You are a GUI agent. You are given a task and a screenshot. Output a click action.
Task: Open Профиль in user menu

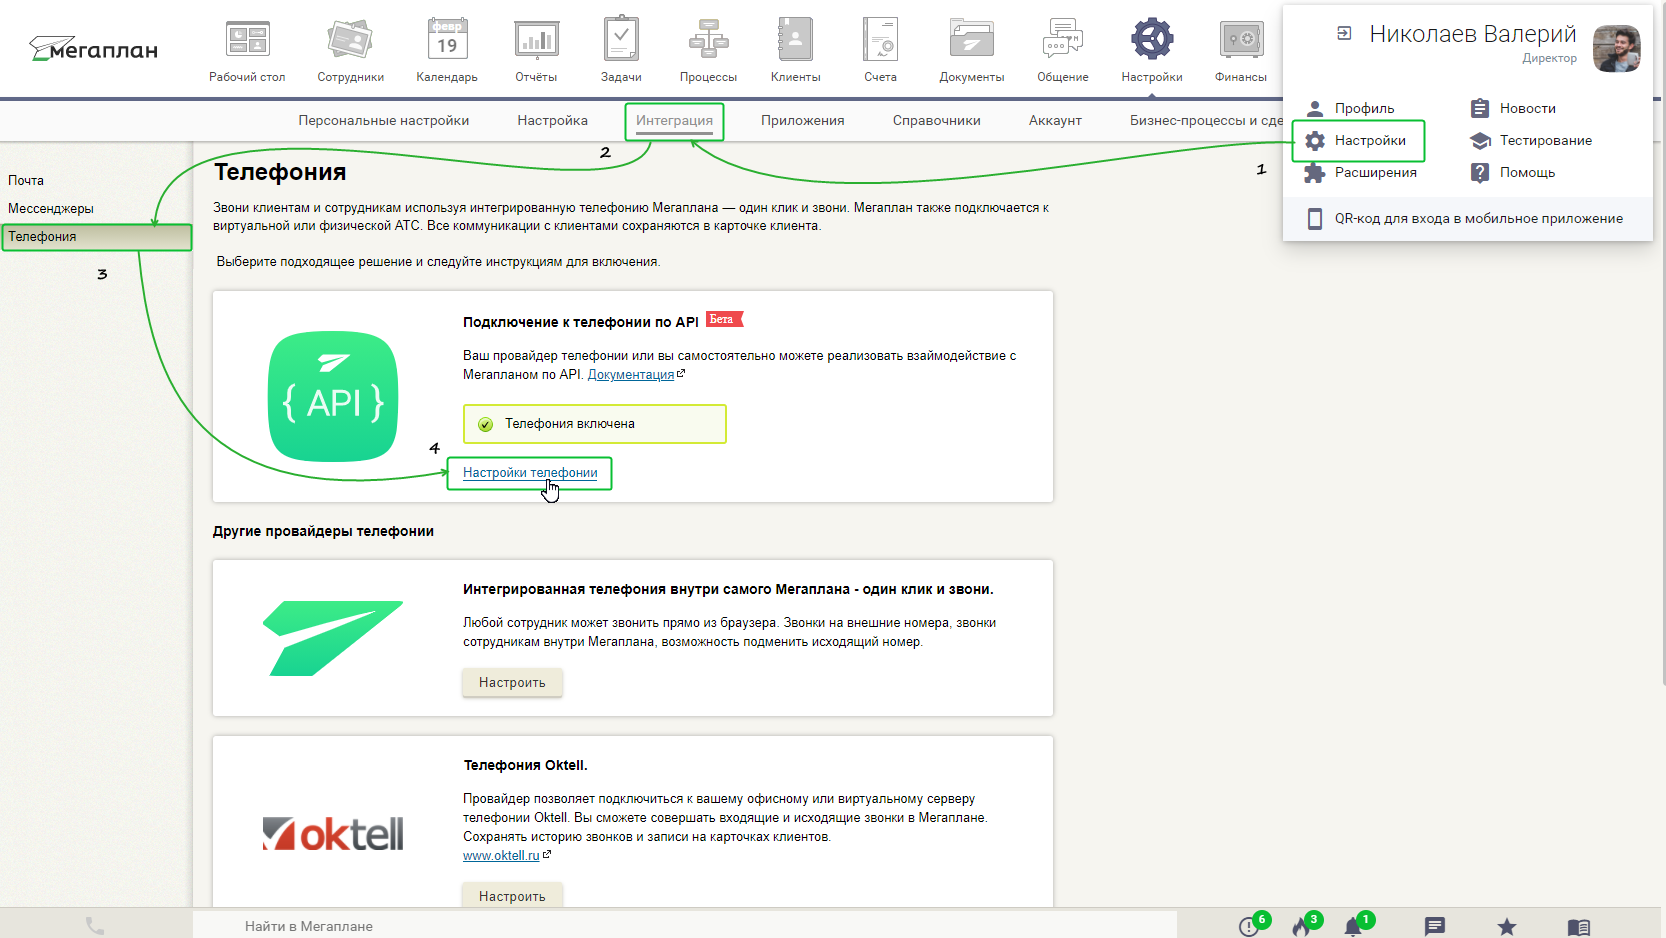click(1350, 108)
